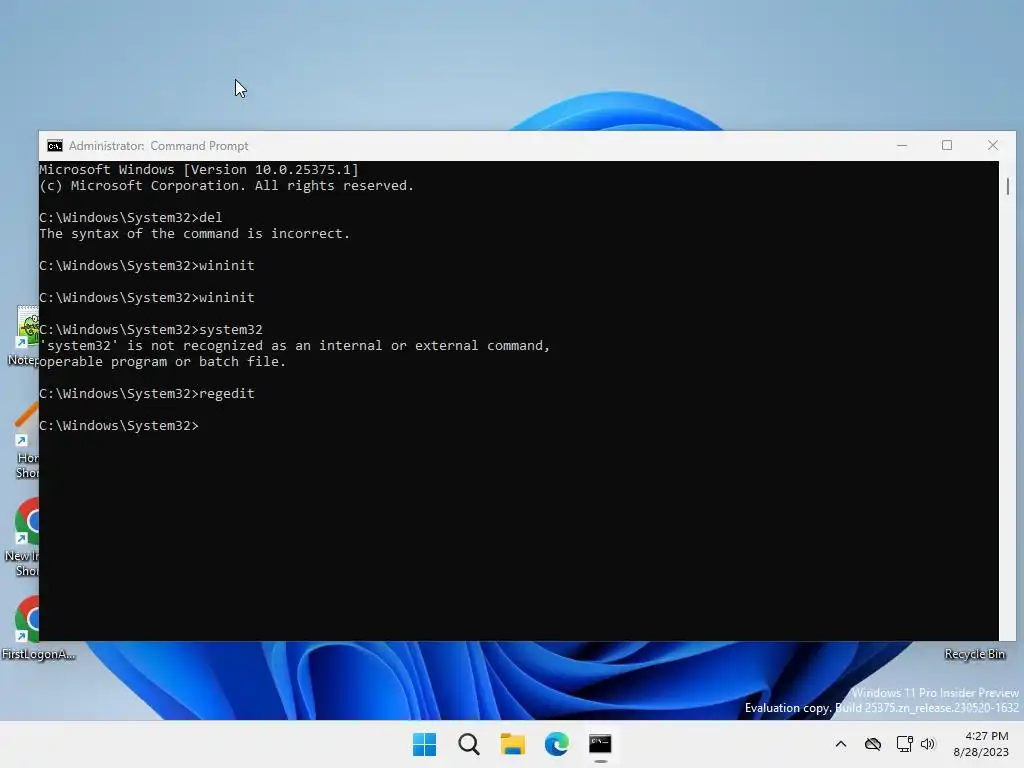
Task: Show hidden system tray icons
Action: click(x=841, y=744)
